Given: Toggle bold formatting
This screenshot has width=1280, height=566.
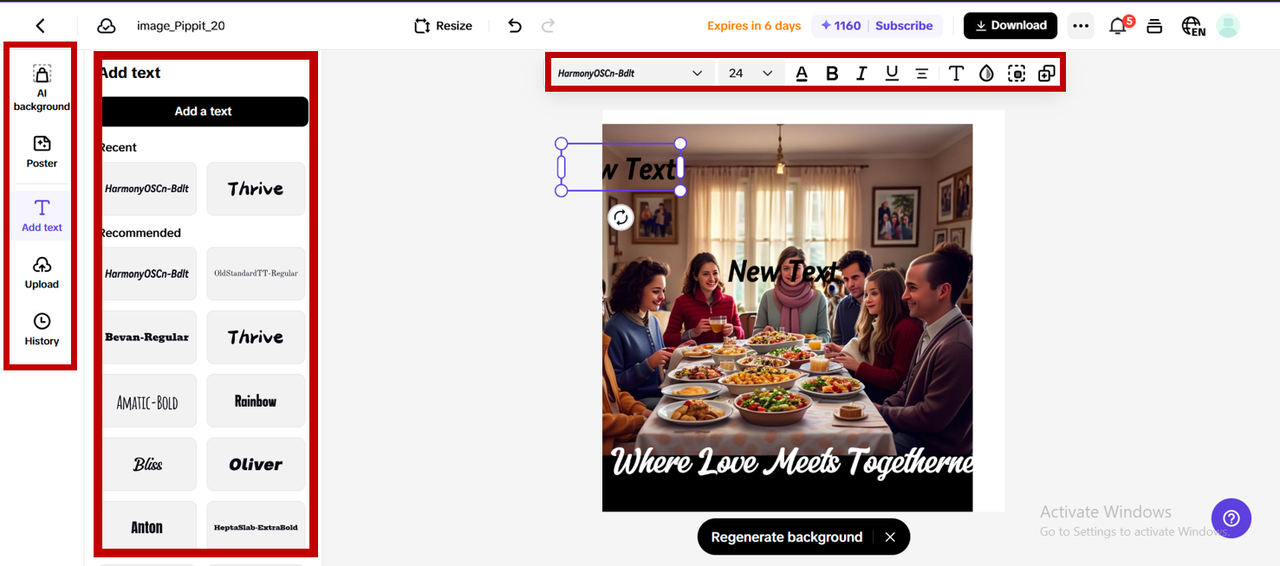Looking at the screenshot, I should pyautogui.click(x=832, y=73).
